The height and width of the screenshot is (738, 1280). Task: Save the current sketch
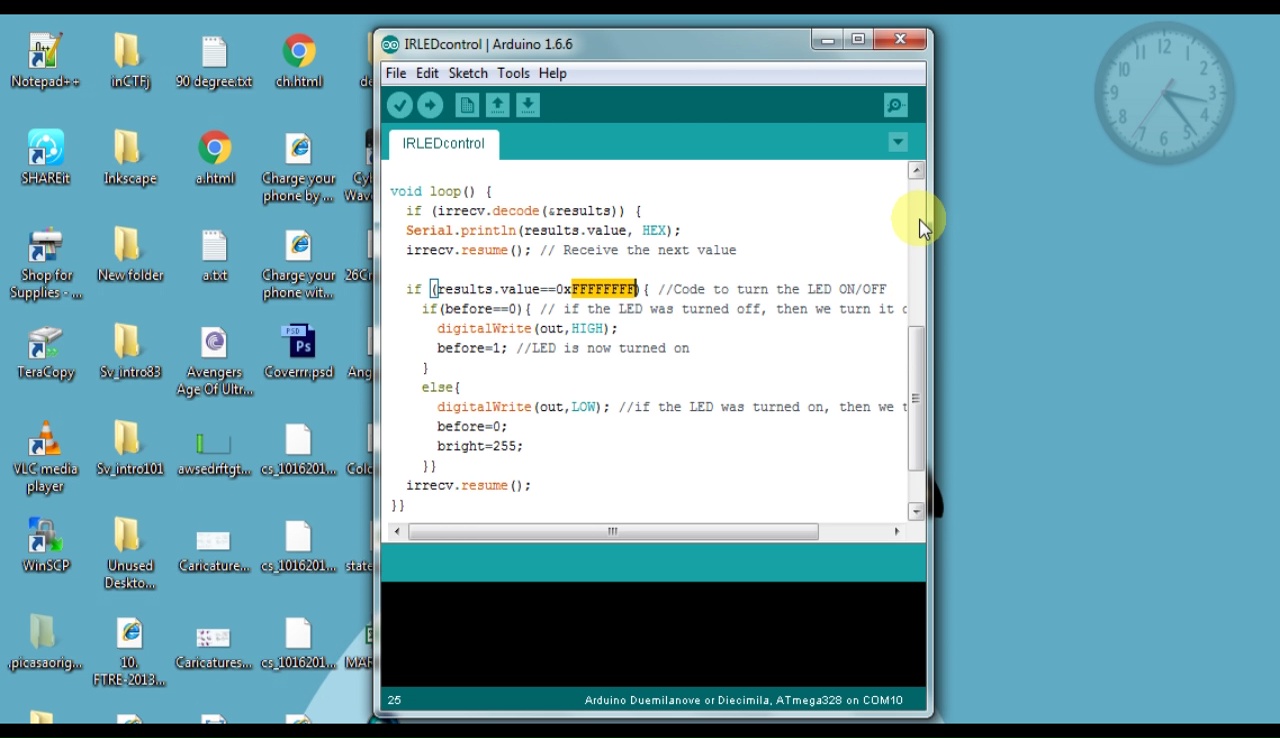pyautogui.click(x=528, y=105)
